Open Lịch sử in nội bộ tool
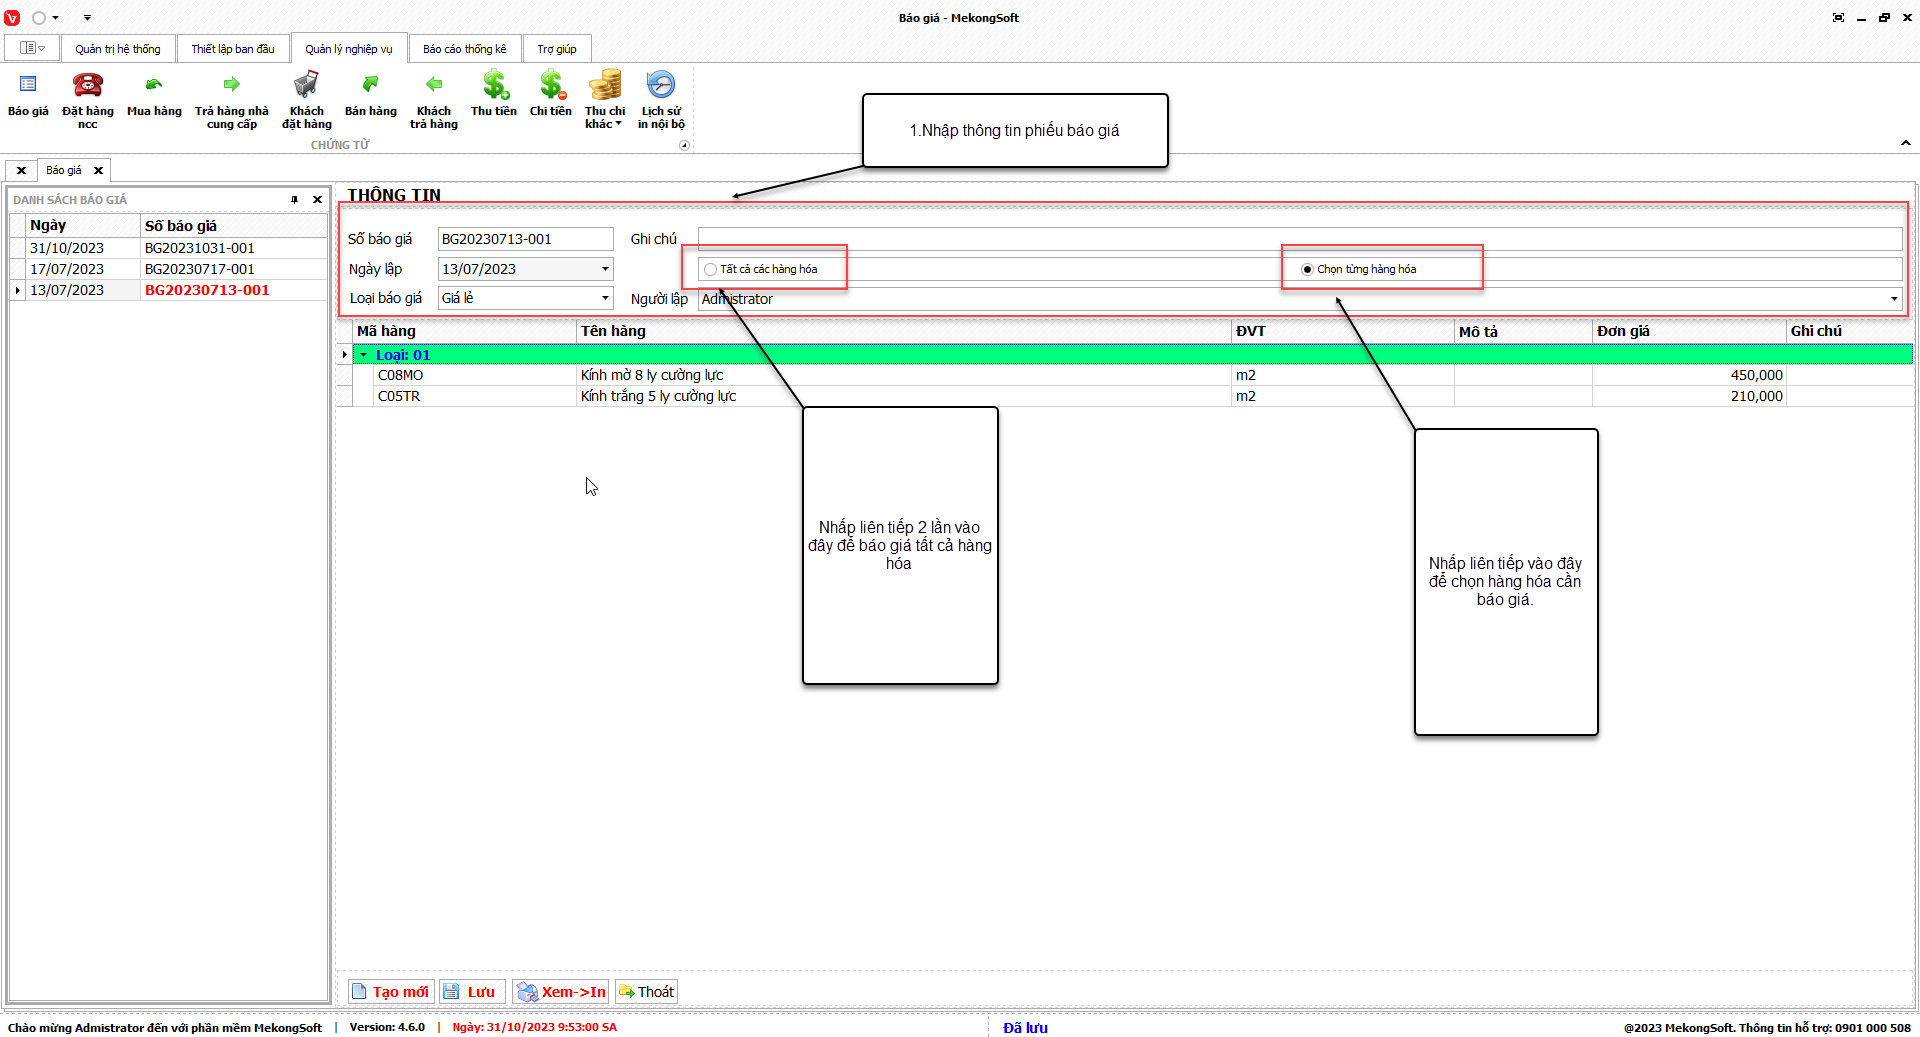This screenshot has width=1920, height=1037. pyautogui.click(x=661, y=100)
